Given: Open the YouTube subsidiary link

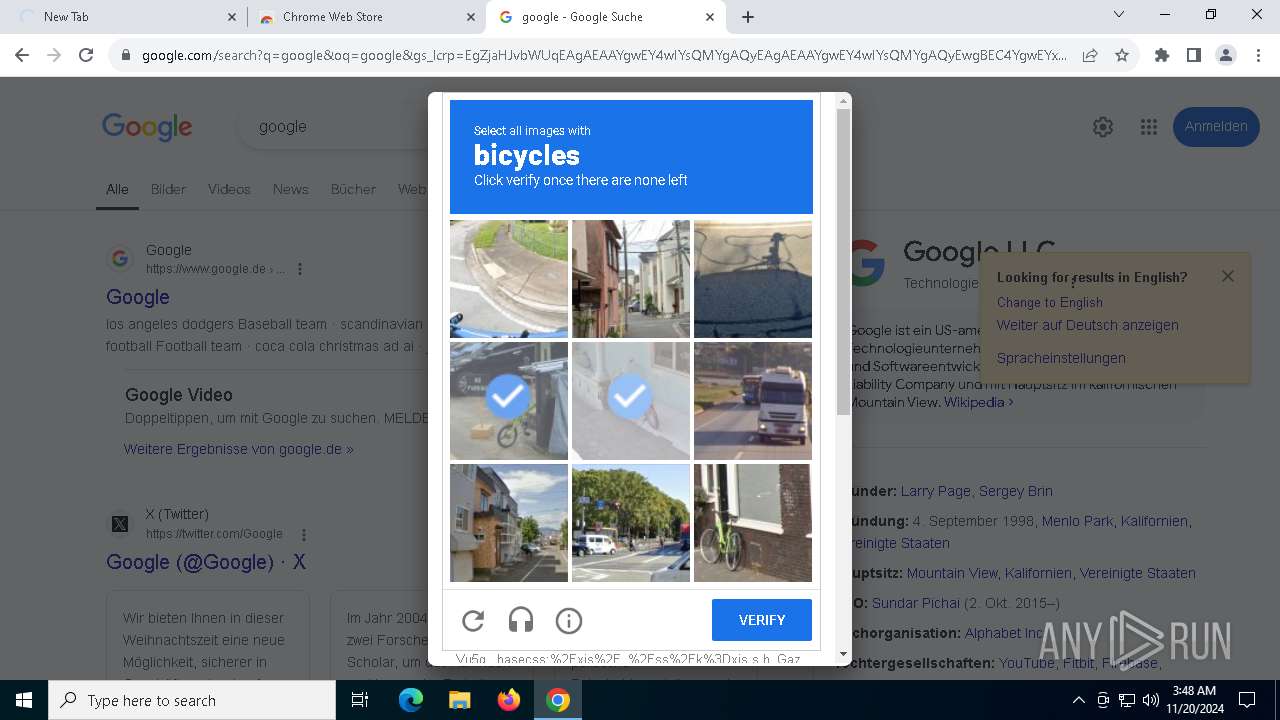Looking at the screenshot, I should tap(1027, 663).
